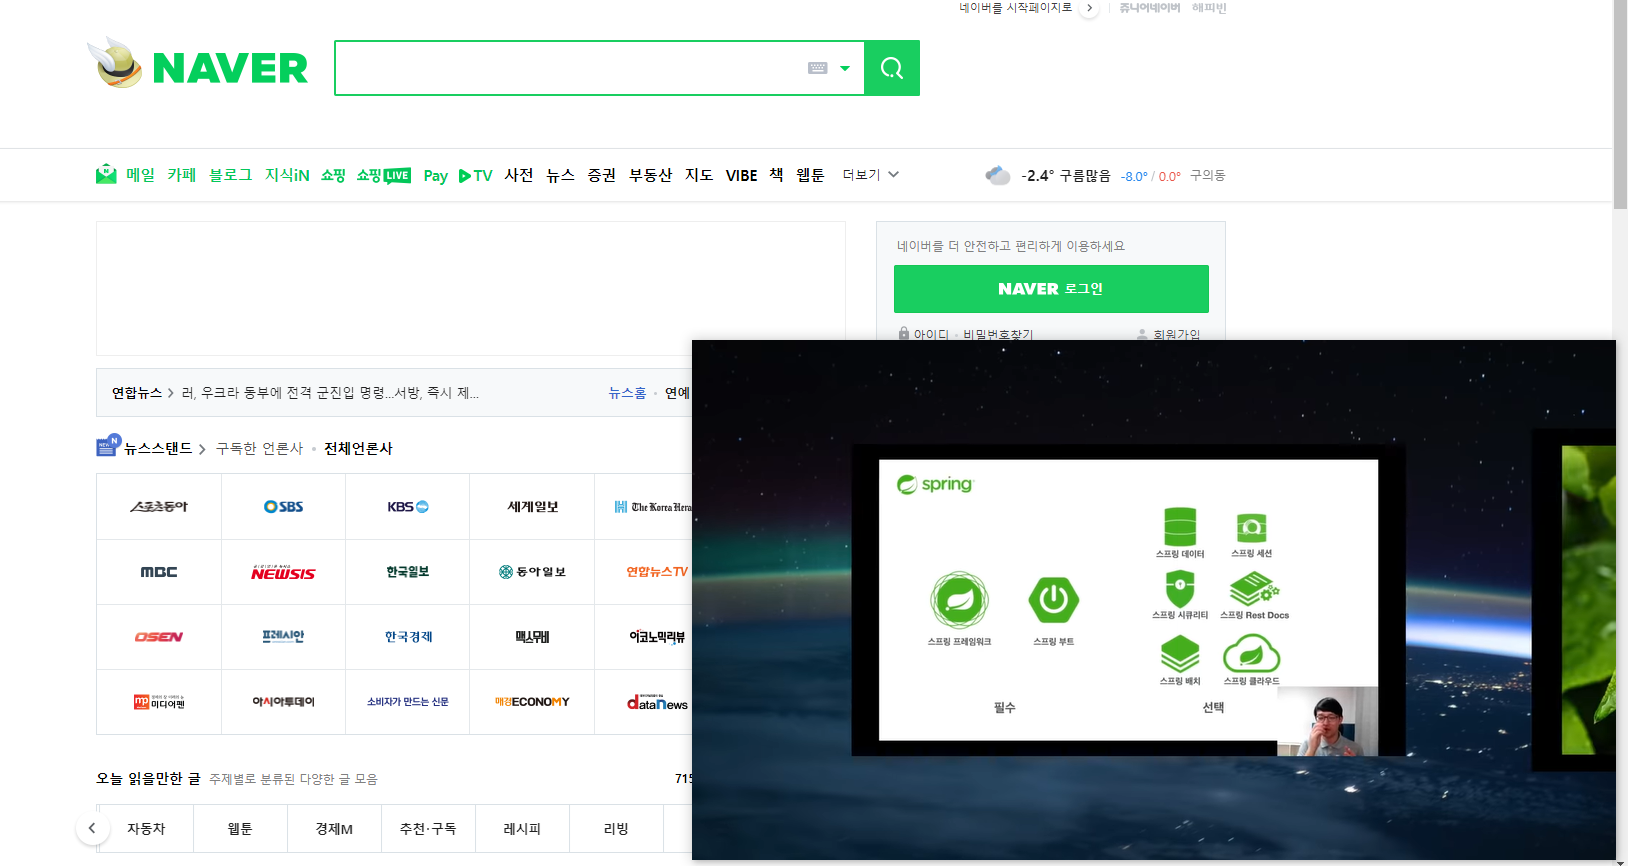Click the arrow next to 네이버를 시작페이지로

click(x=1090, y=8)
